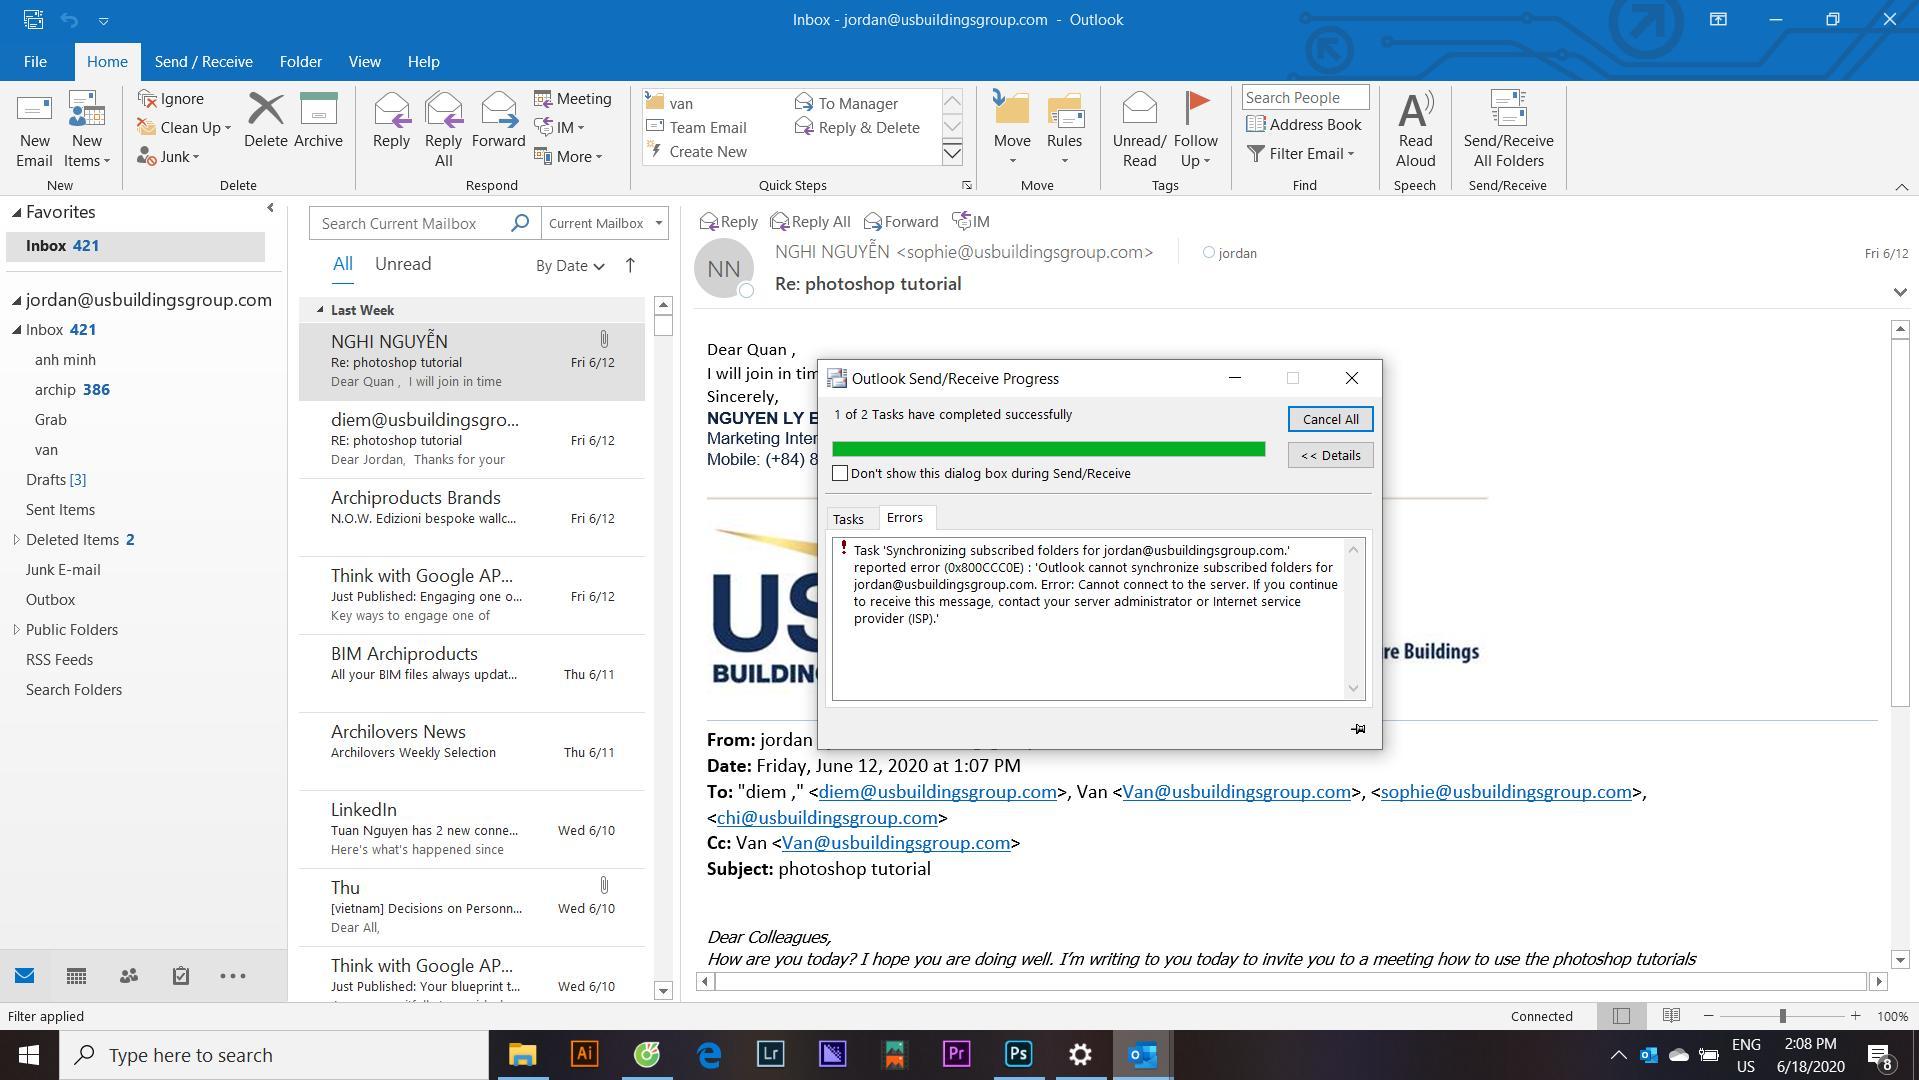Viewport: 1919px width, 1080px height.
Task: Click the zoom in plus button
Action: pyautogui.click(x=1855, y=1016)
